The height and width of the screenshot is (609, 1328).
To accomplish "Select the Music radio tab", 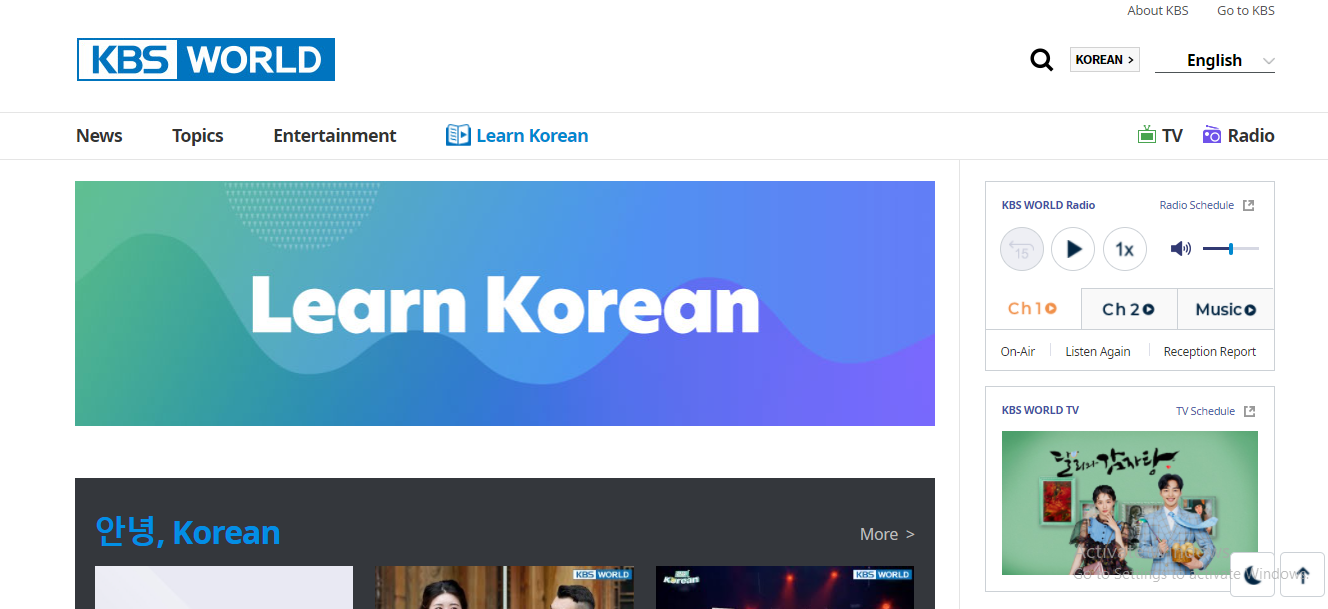I will [x=1226, y=309].
